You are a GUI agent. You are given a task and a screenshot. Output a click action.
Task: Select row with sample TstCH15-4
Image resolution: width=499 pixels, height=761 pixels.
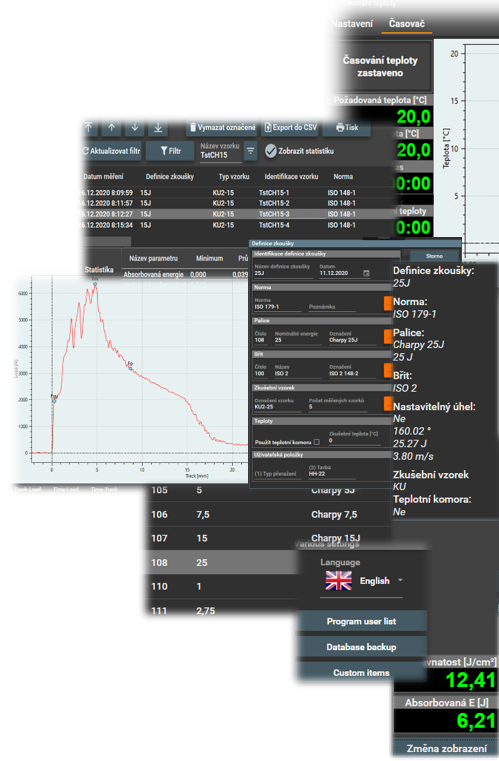click(x=238, y=225)
